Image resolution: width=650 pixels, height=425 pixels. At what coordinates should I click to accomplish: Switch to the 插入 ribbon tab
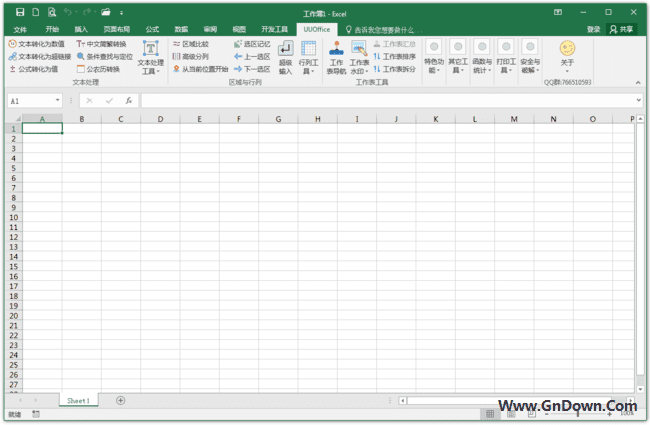point(81,29)
